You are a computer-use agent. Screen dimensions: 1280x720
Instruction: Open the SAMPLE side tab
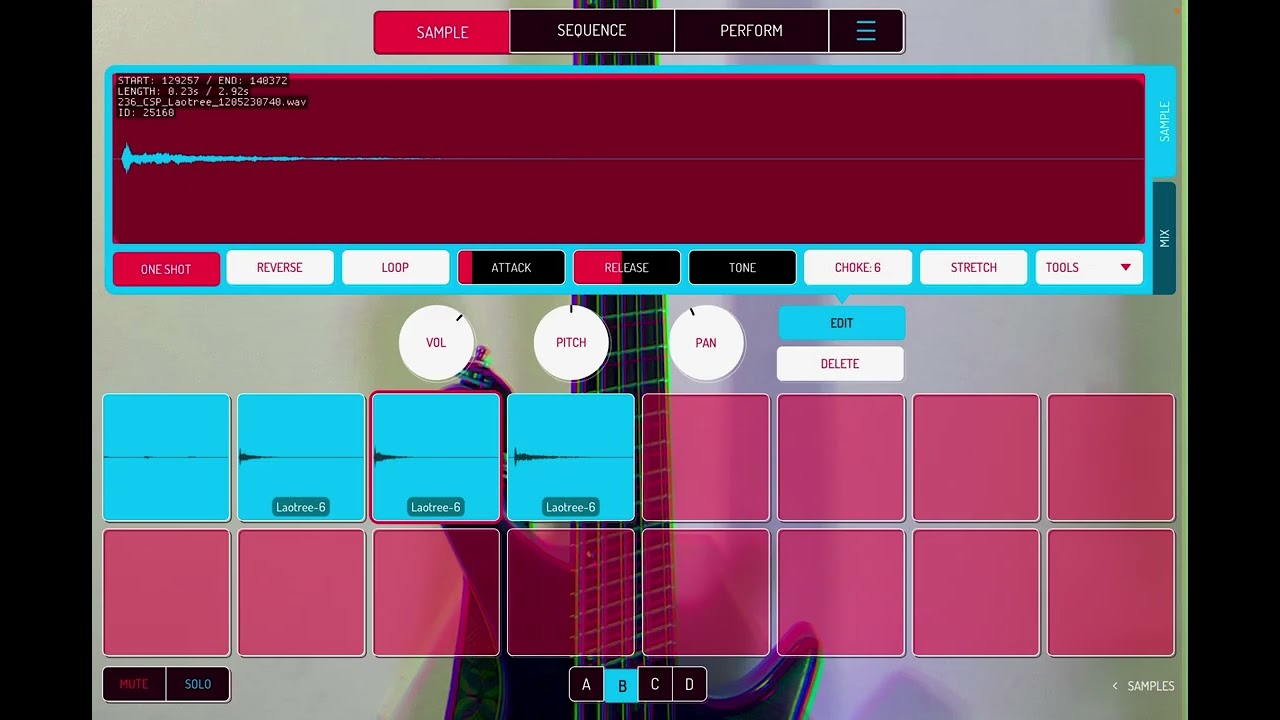pyautogui.click(x=1164, y=121)
